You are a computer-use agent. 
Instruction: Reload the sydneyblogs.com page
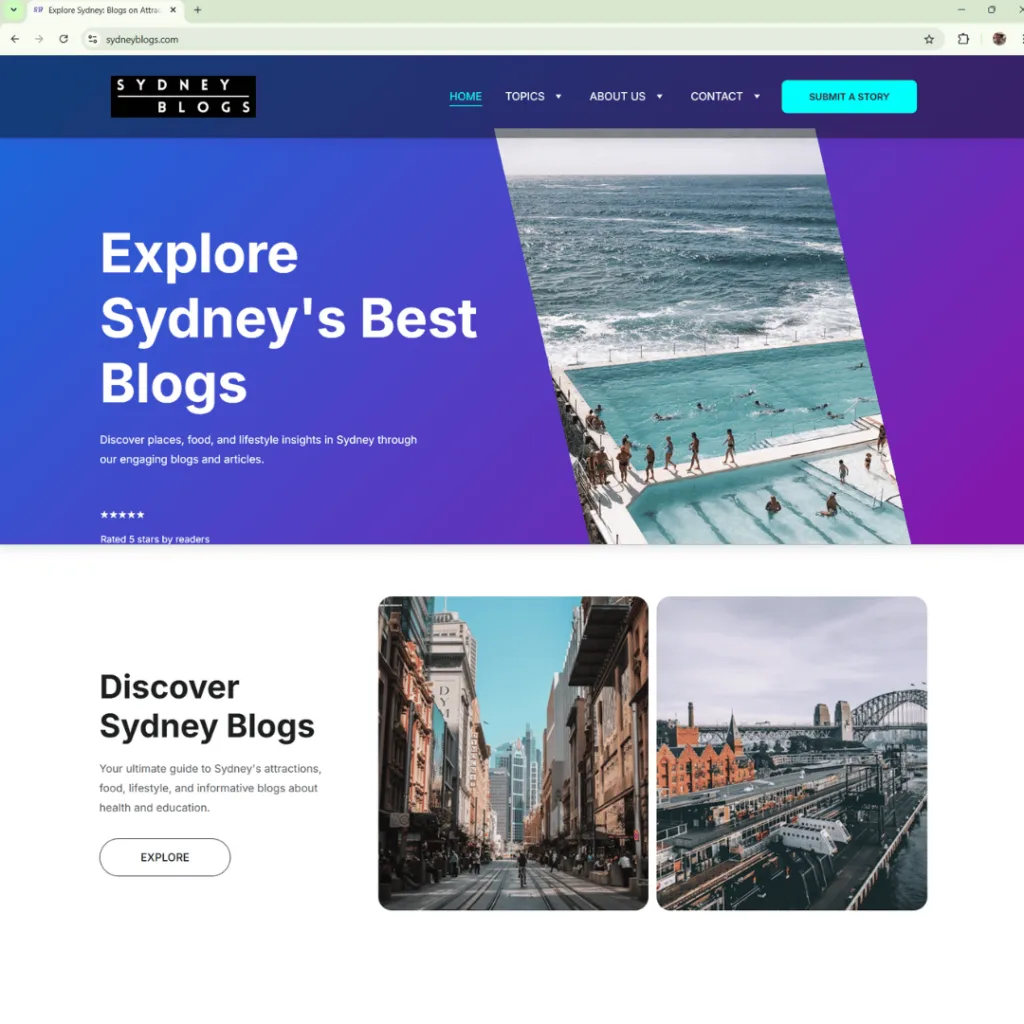(x=63, y=39)
